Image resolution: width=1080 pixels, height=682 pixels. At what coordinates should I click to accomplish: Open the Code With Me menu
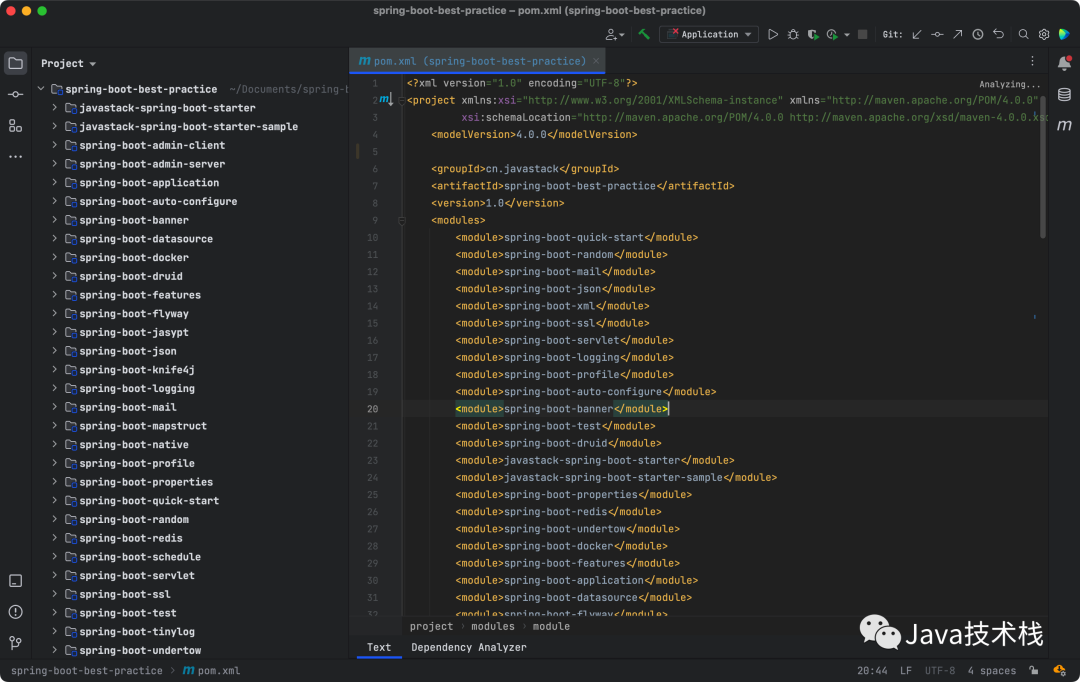[x=614, y=34]
